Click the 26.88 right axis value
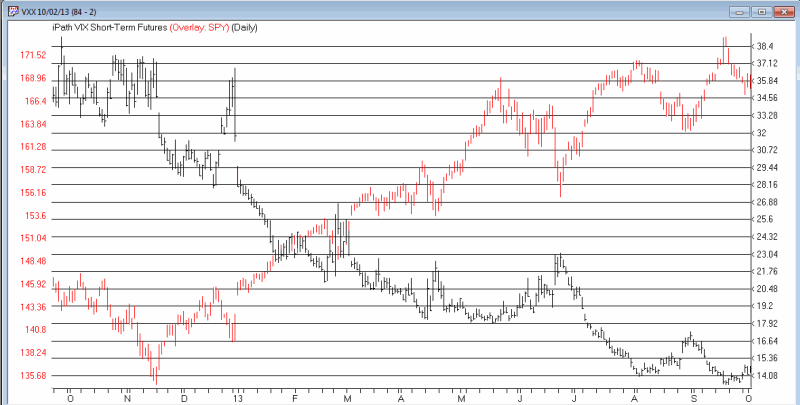 pos(767,202)
